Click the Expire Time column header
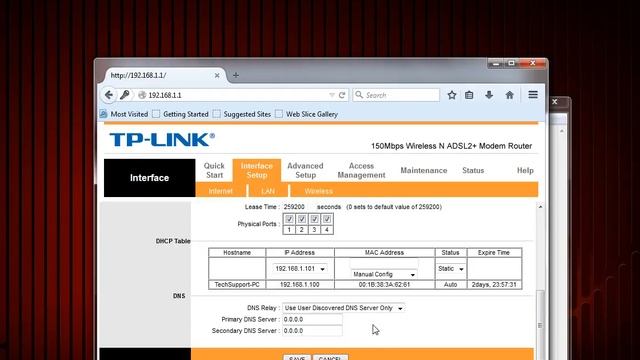The width and height of the screenshot is (640, 360). point(494,253)
